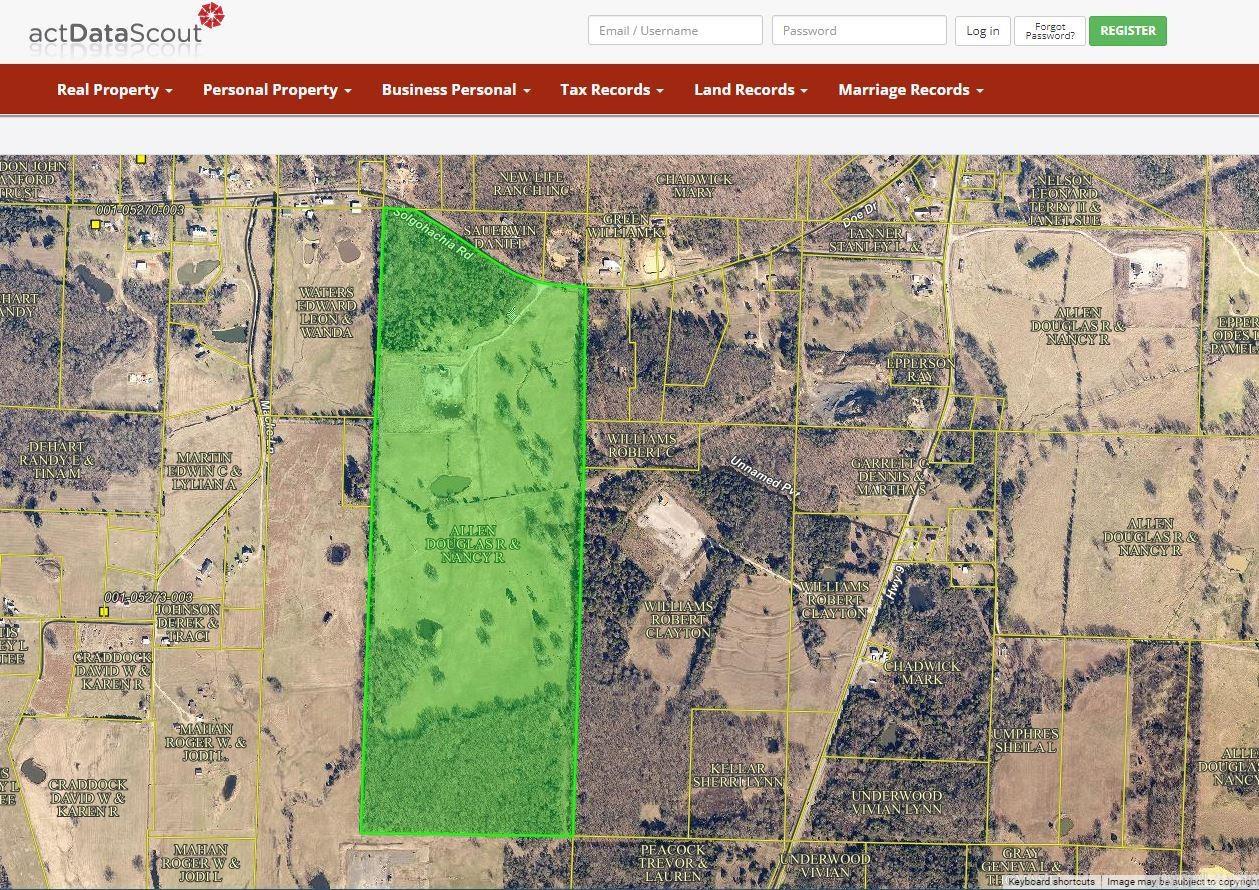Viewport: 1259px width, 890px height.
Task: Click yellow marker below parcel label 001-05270-003
Action: point(95,225)
